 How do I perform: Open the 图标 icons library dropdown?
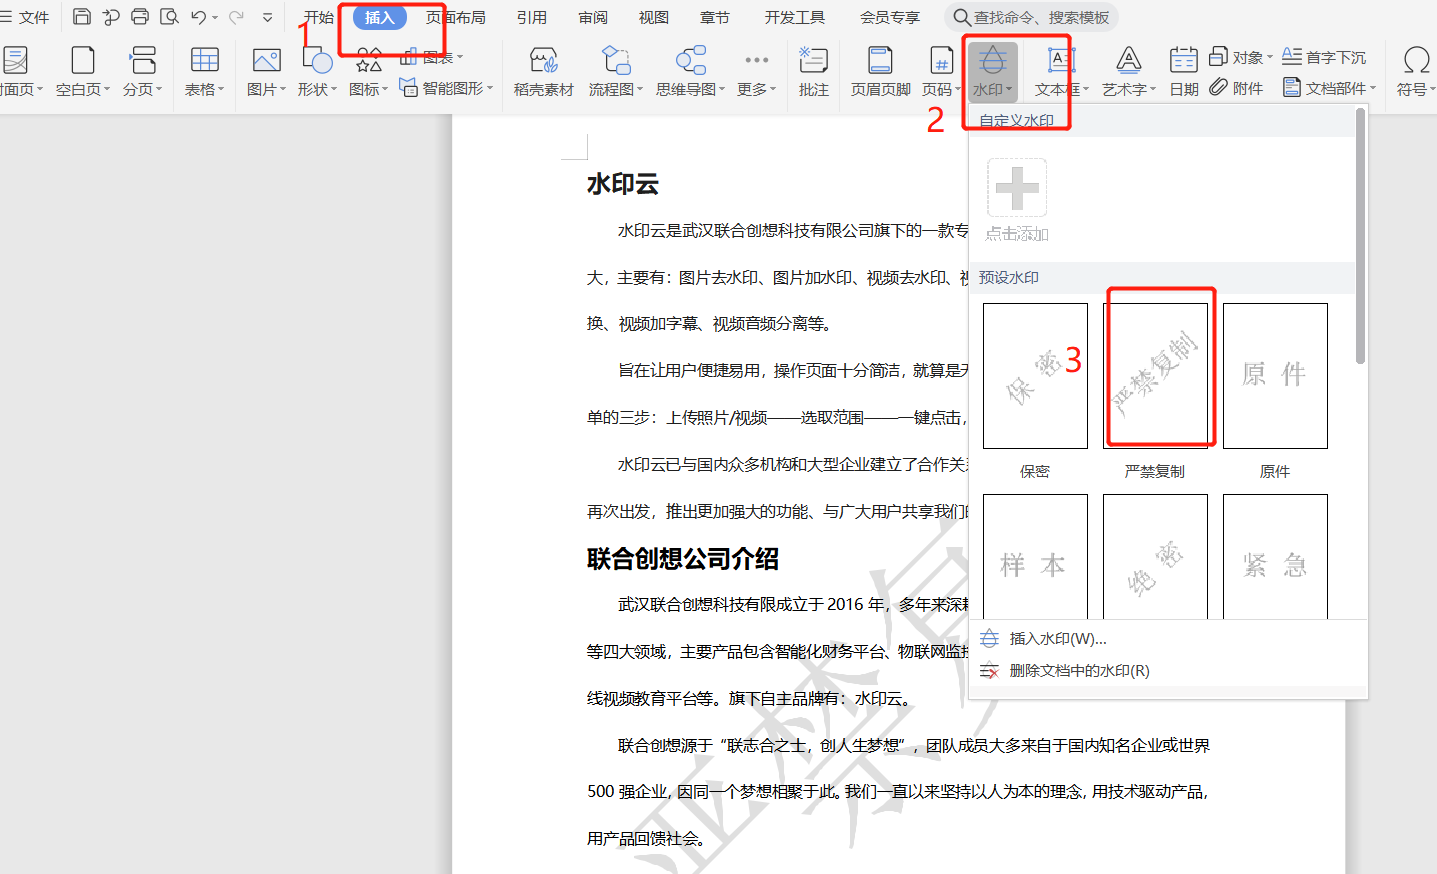click(x=368, y=71)
